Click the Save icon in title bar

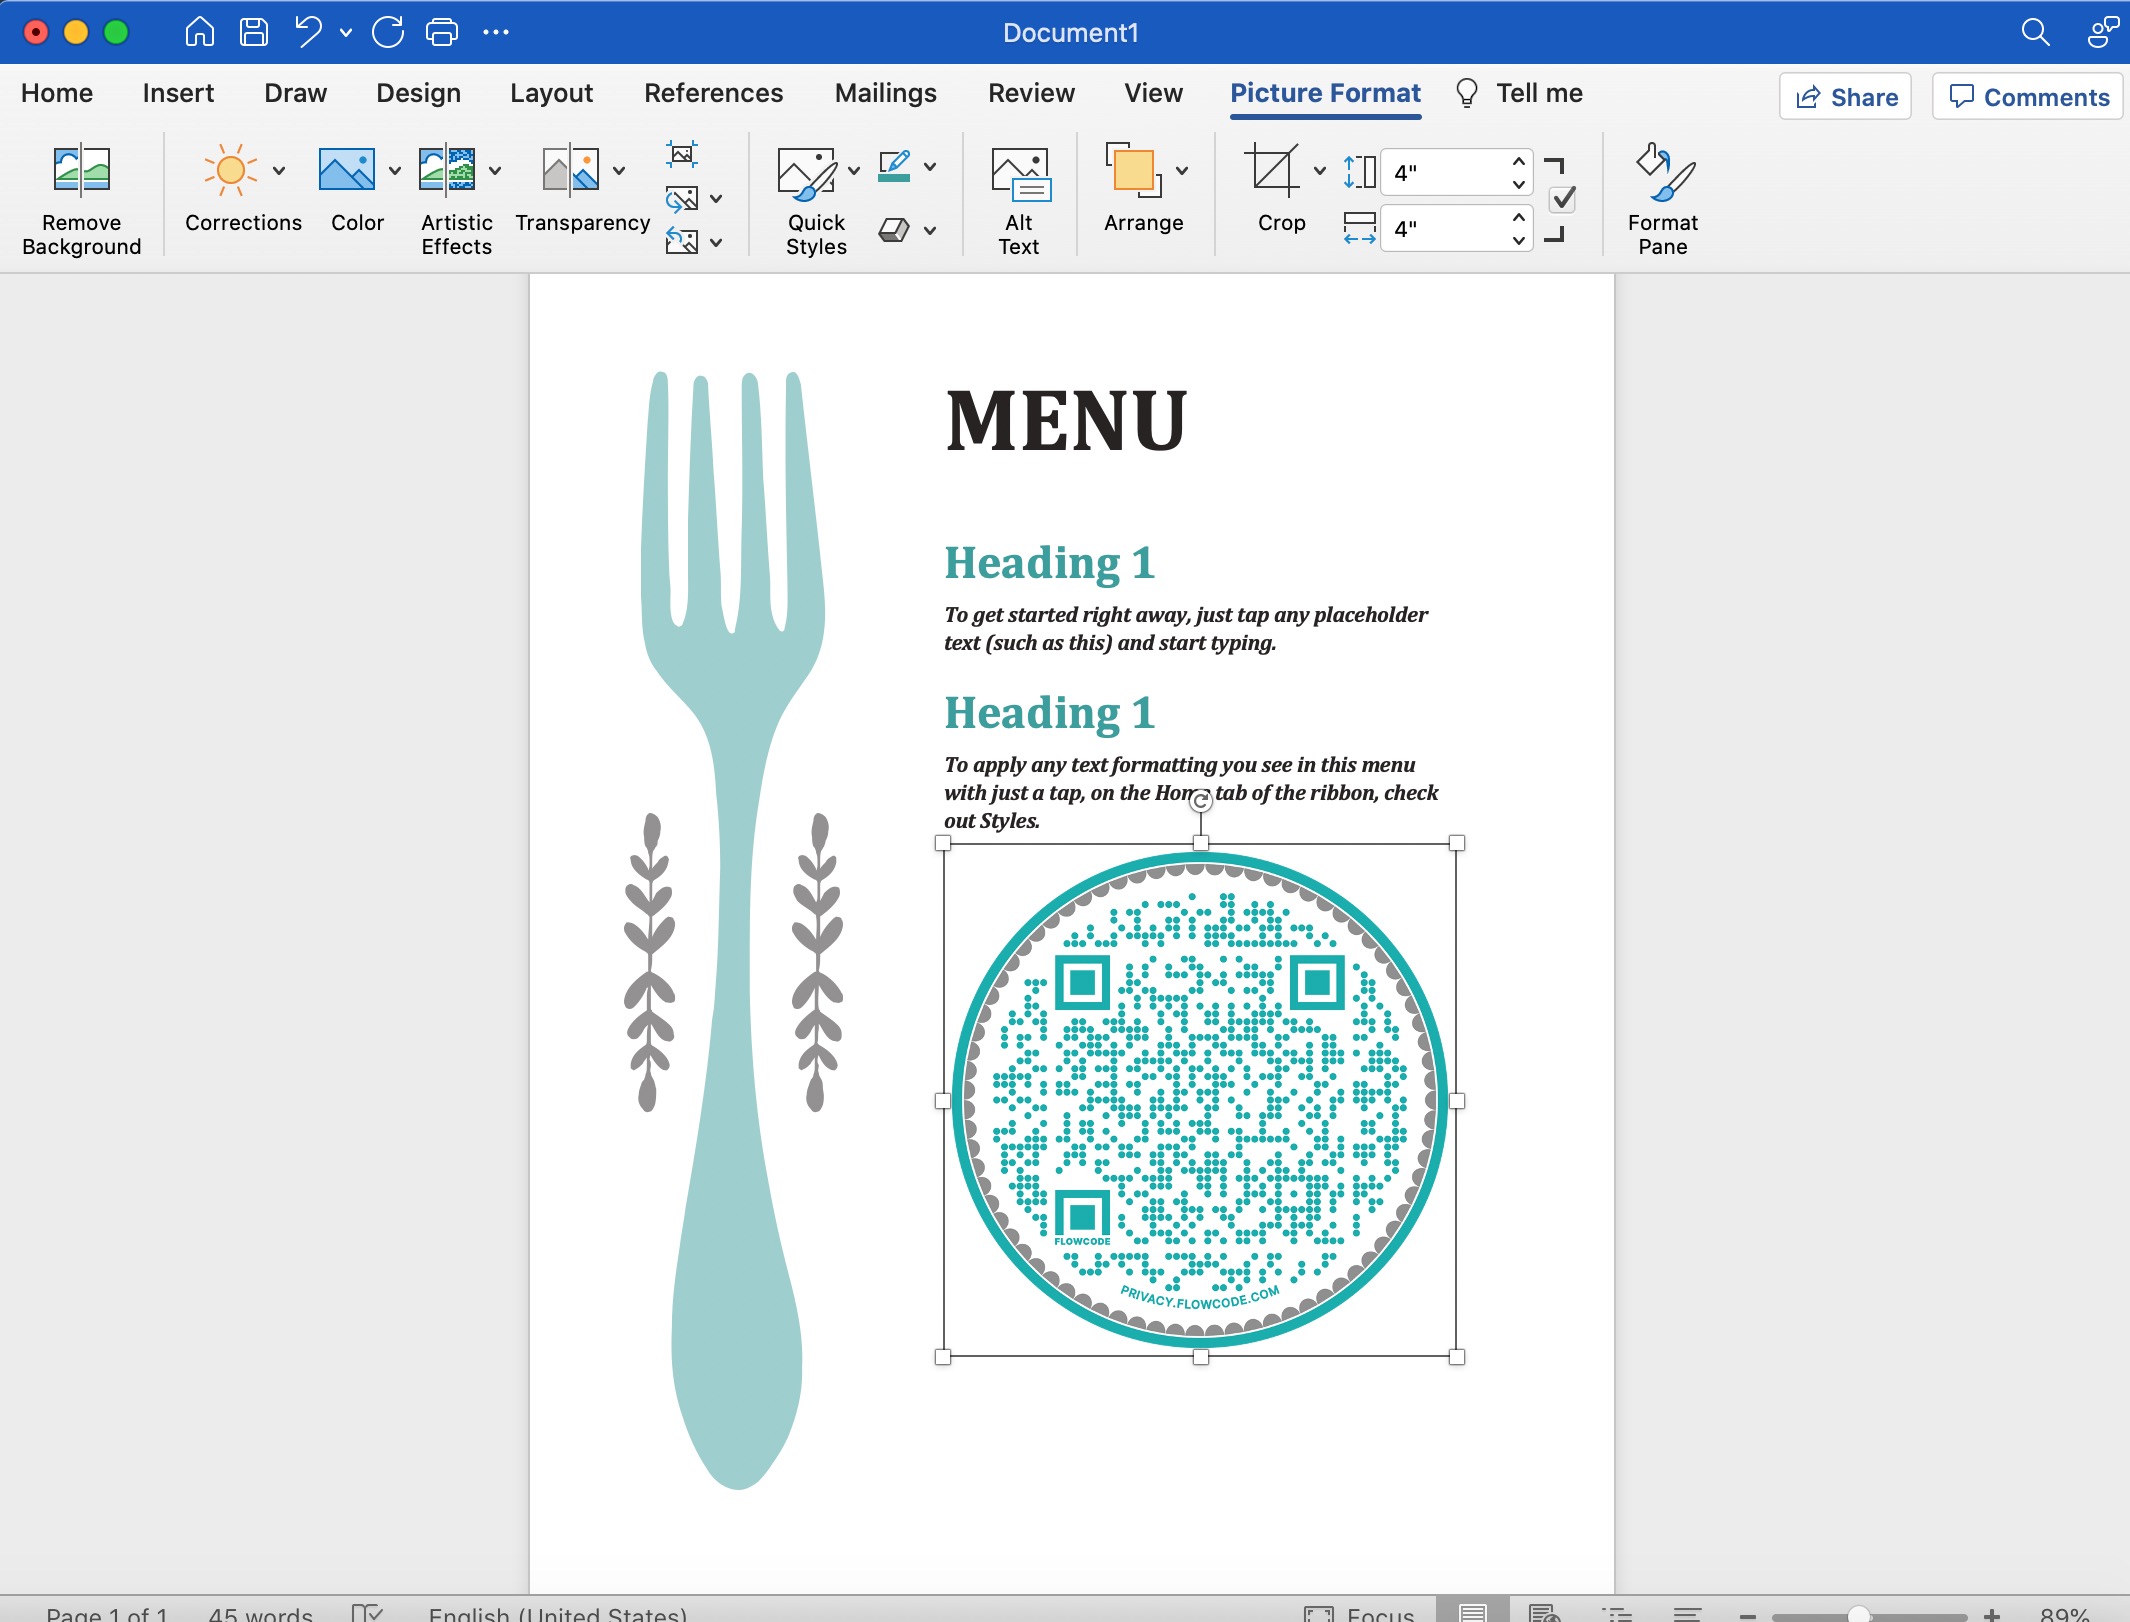tap(254, 32)
